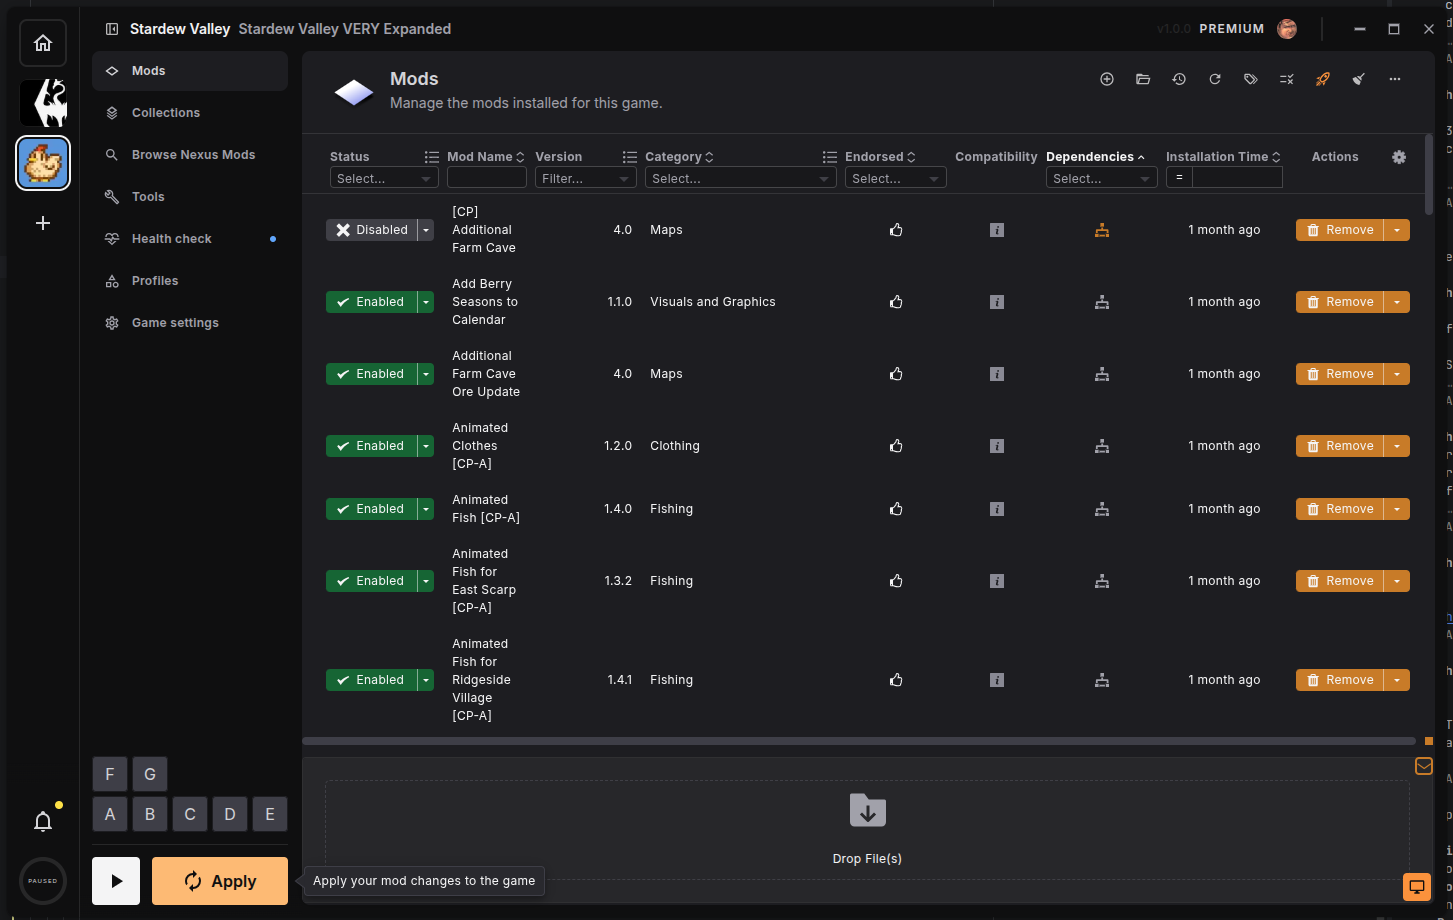Open the mod folder icon in toolbar

(x=1143, y=79)
